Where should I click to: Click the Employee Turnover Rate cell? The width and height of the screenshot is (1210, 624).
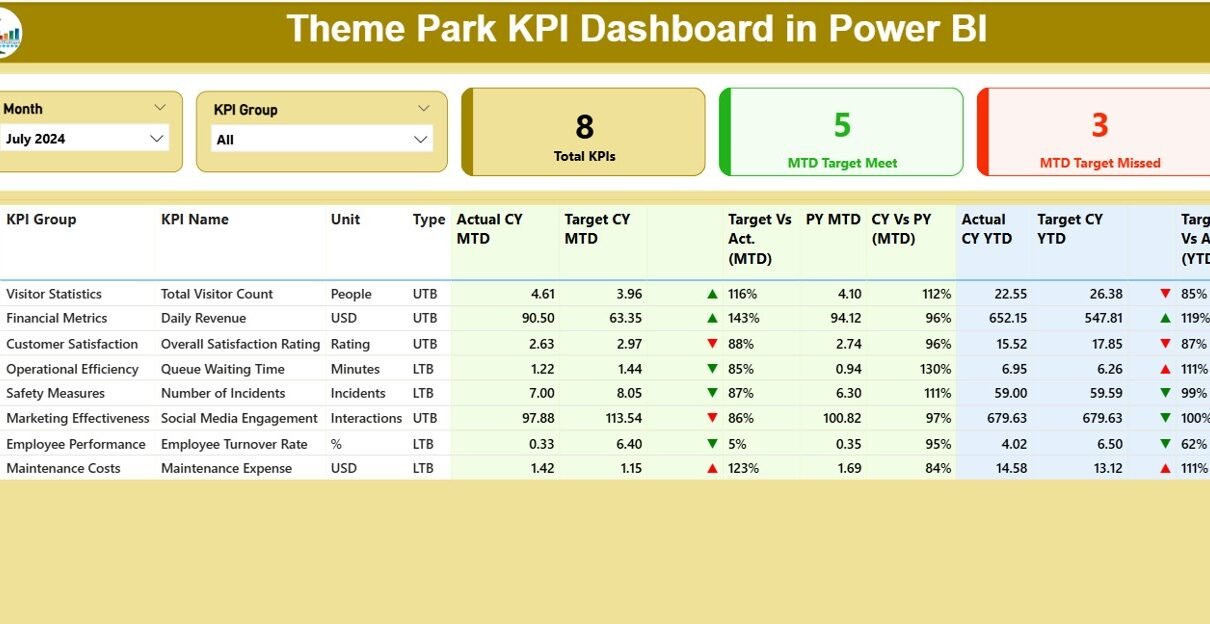pyautogui.click(x=235, y=444)
